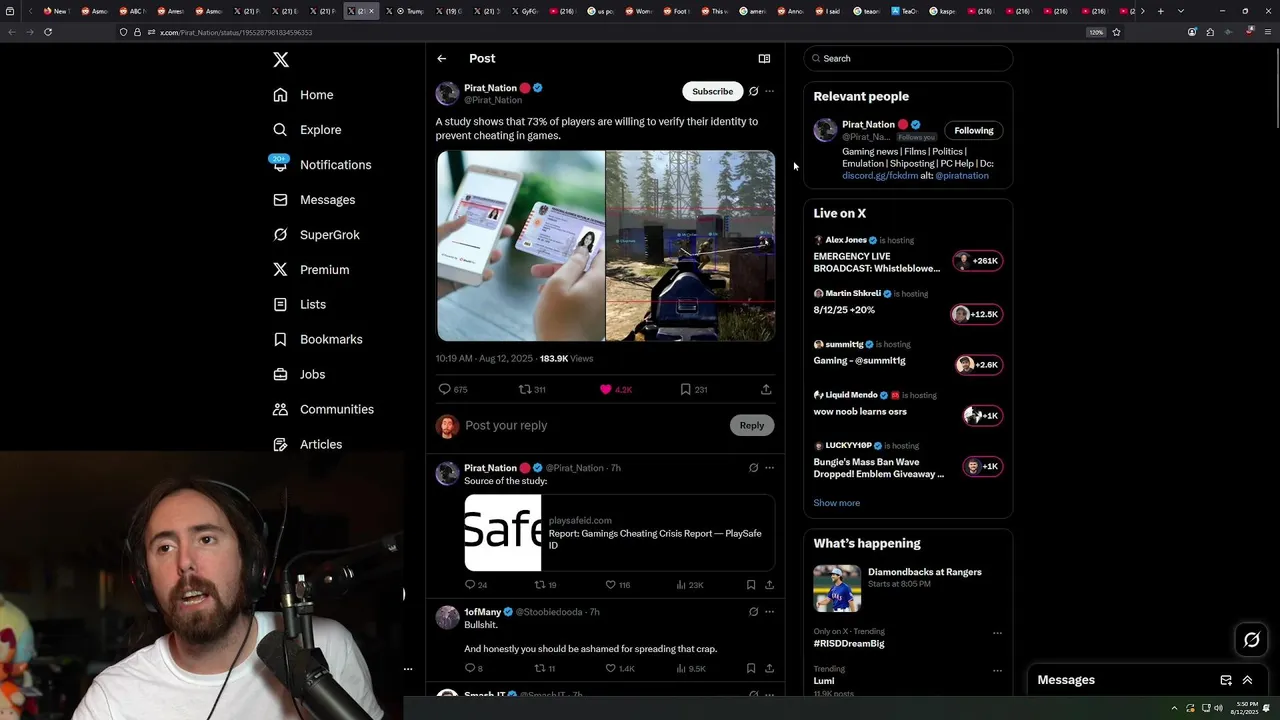Open Articles in the sidebar

[x=307, y=444]
